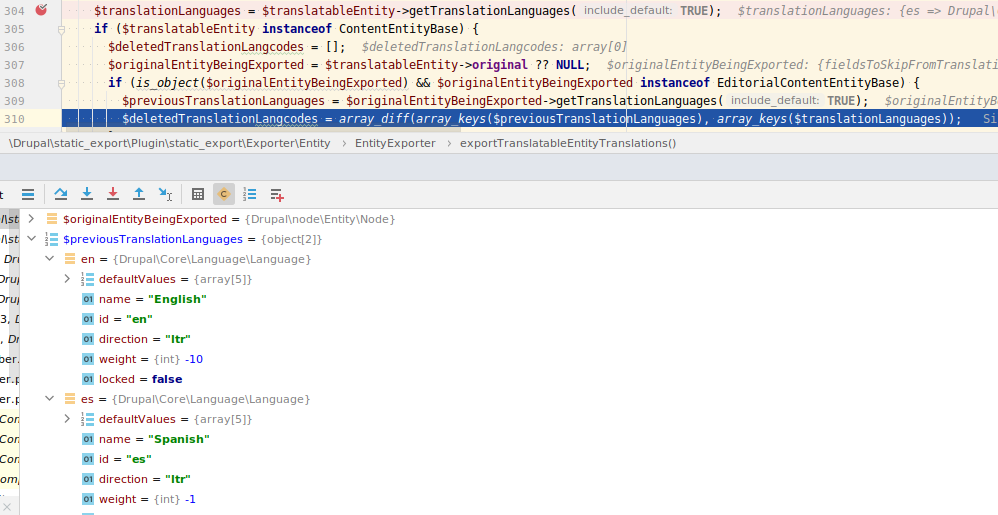Open the Evaluate Expression calculator icon

tap(198, 194)
